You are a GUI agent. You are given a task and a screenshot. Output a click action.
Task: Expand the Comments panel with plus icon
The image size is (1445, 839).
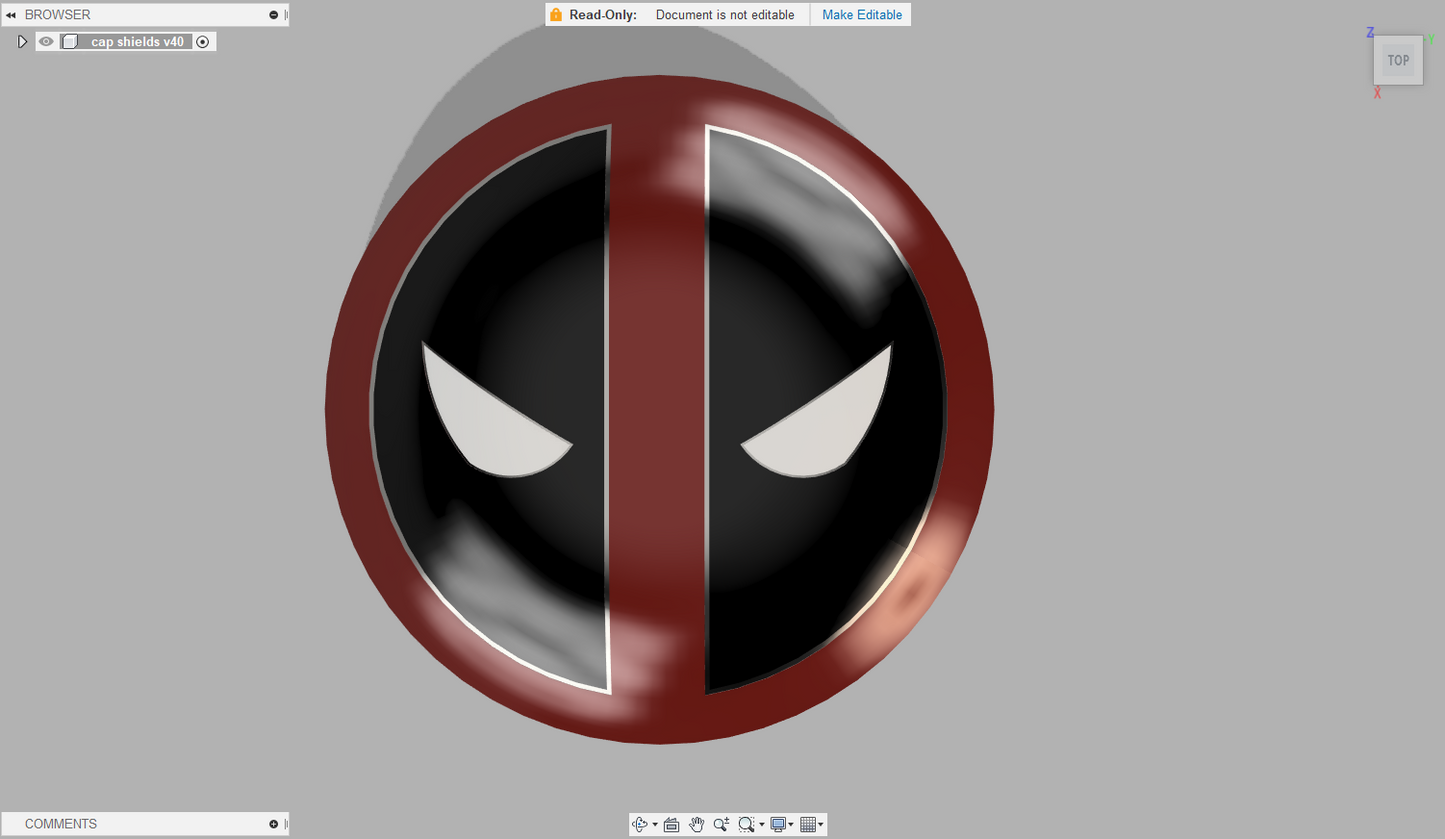point(273,824)
